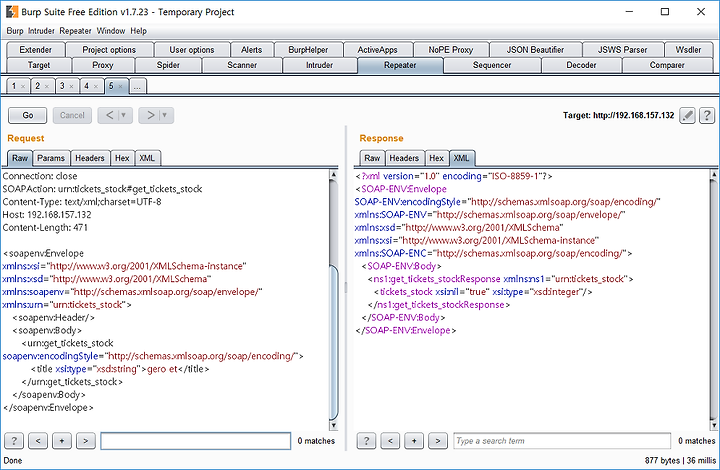Show the request Hex view
The width and height of the screenshot is (720, 470).
point(122,158)
